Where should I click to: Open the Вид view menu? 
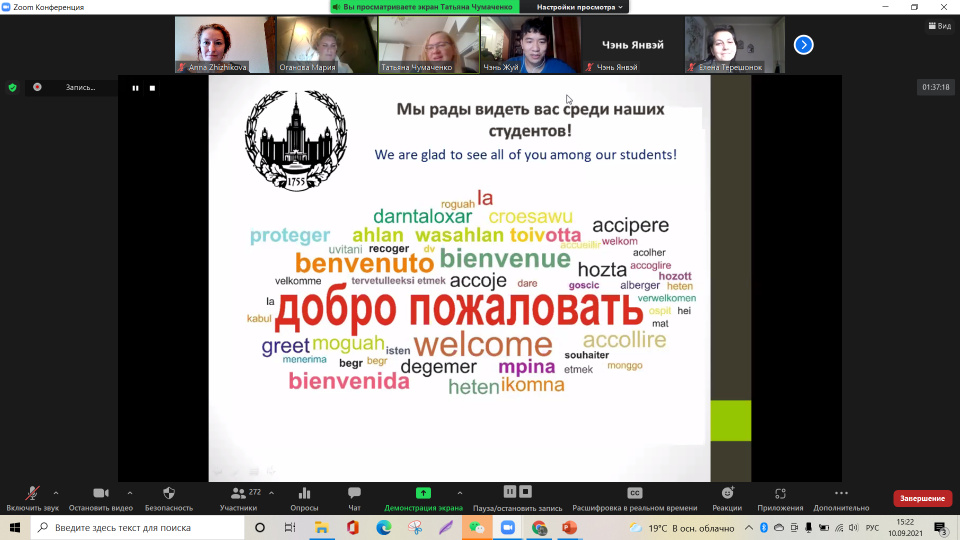(937, 26)
